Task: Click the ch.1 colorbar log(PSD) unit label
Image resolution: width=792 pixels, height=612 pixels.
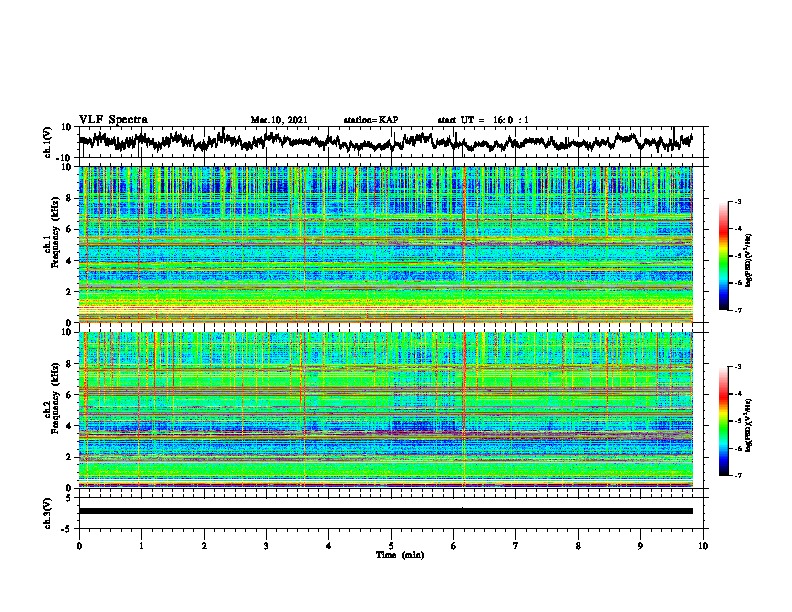Action: pyautogui.click(x=749, y=261)
